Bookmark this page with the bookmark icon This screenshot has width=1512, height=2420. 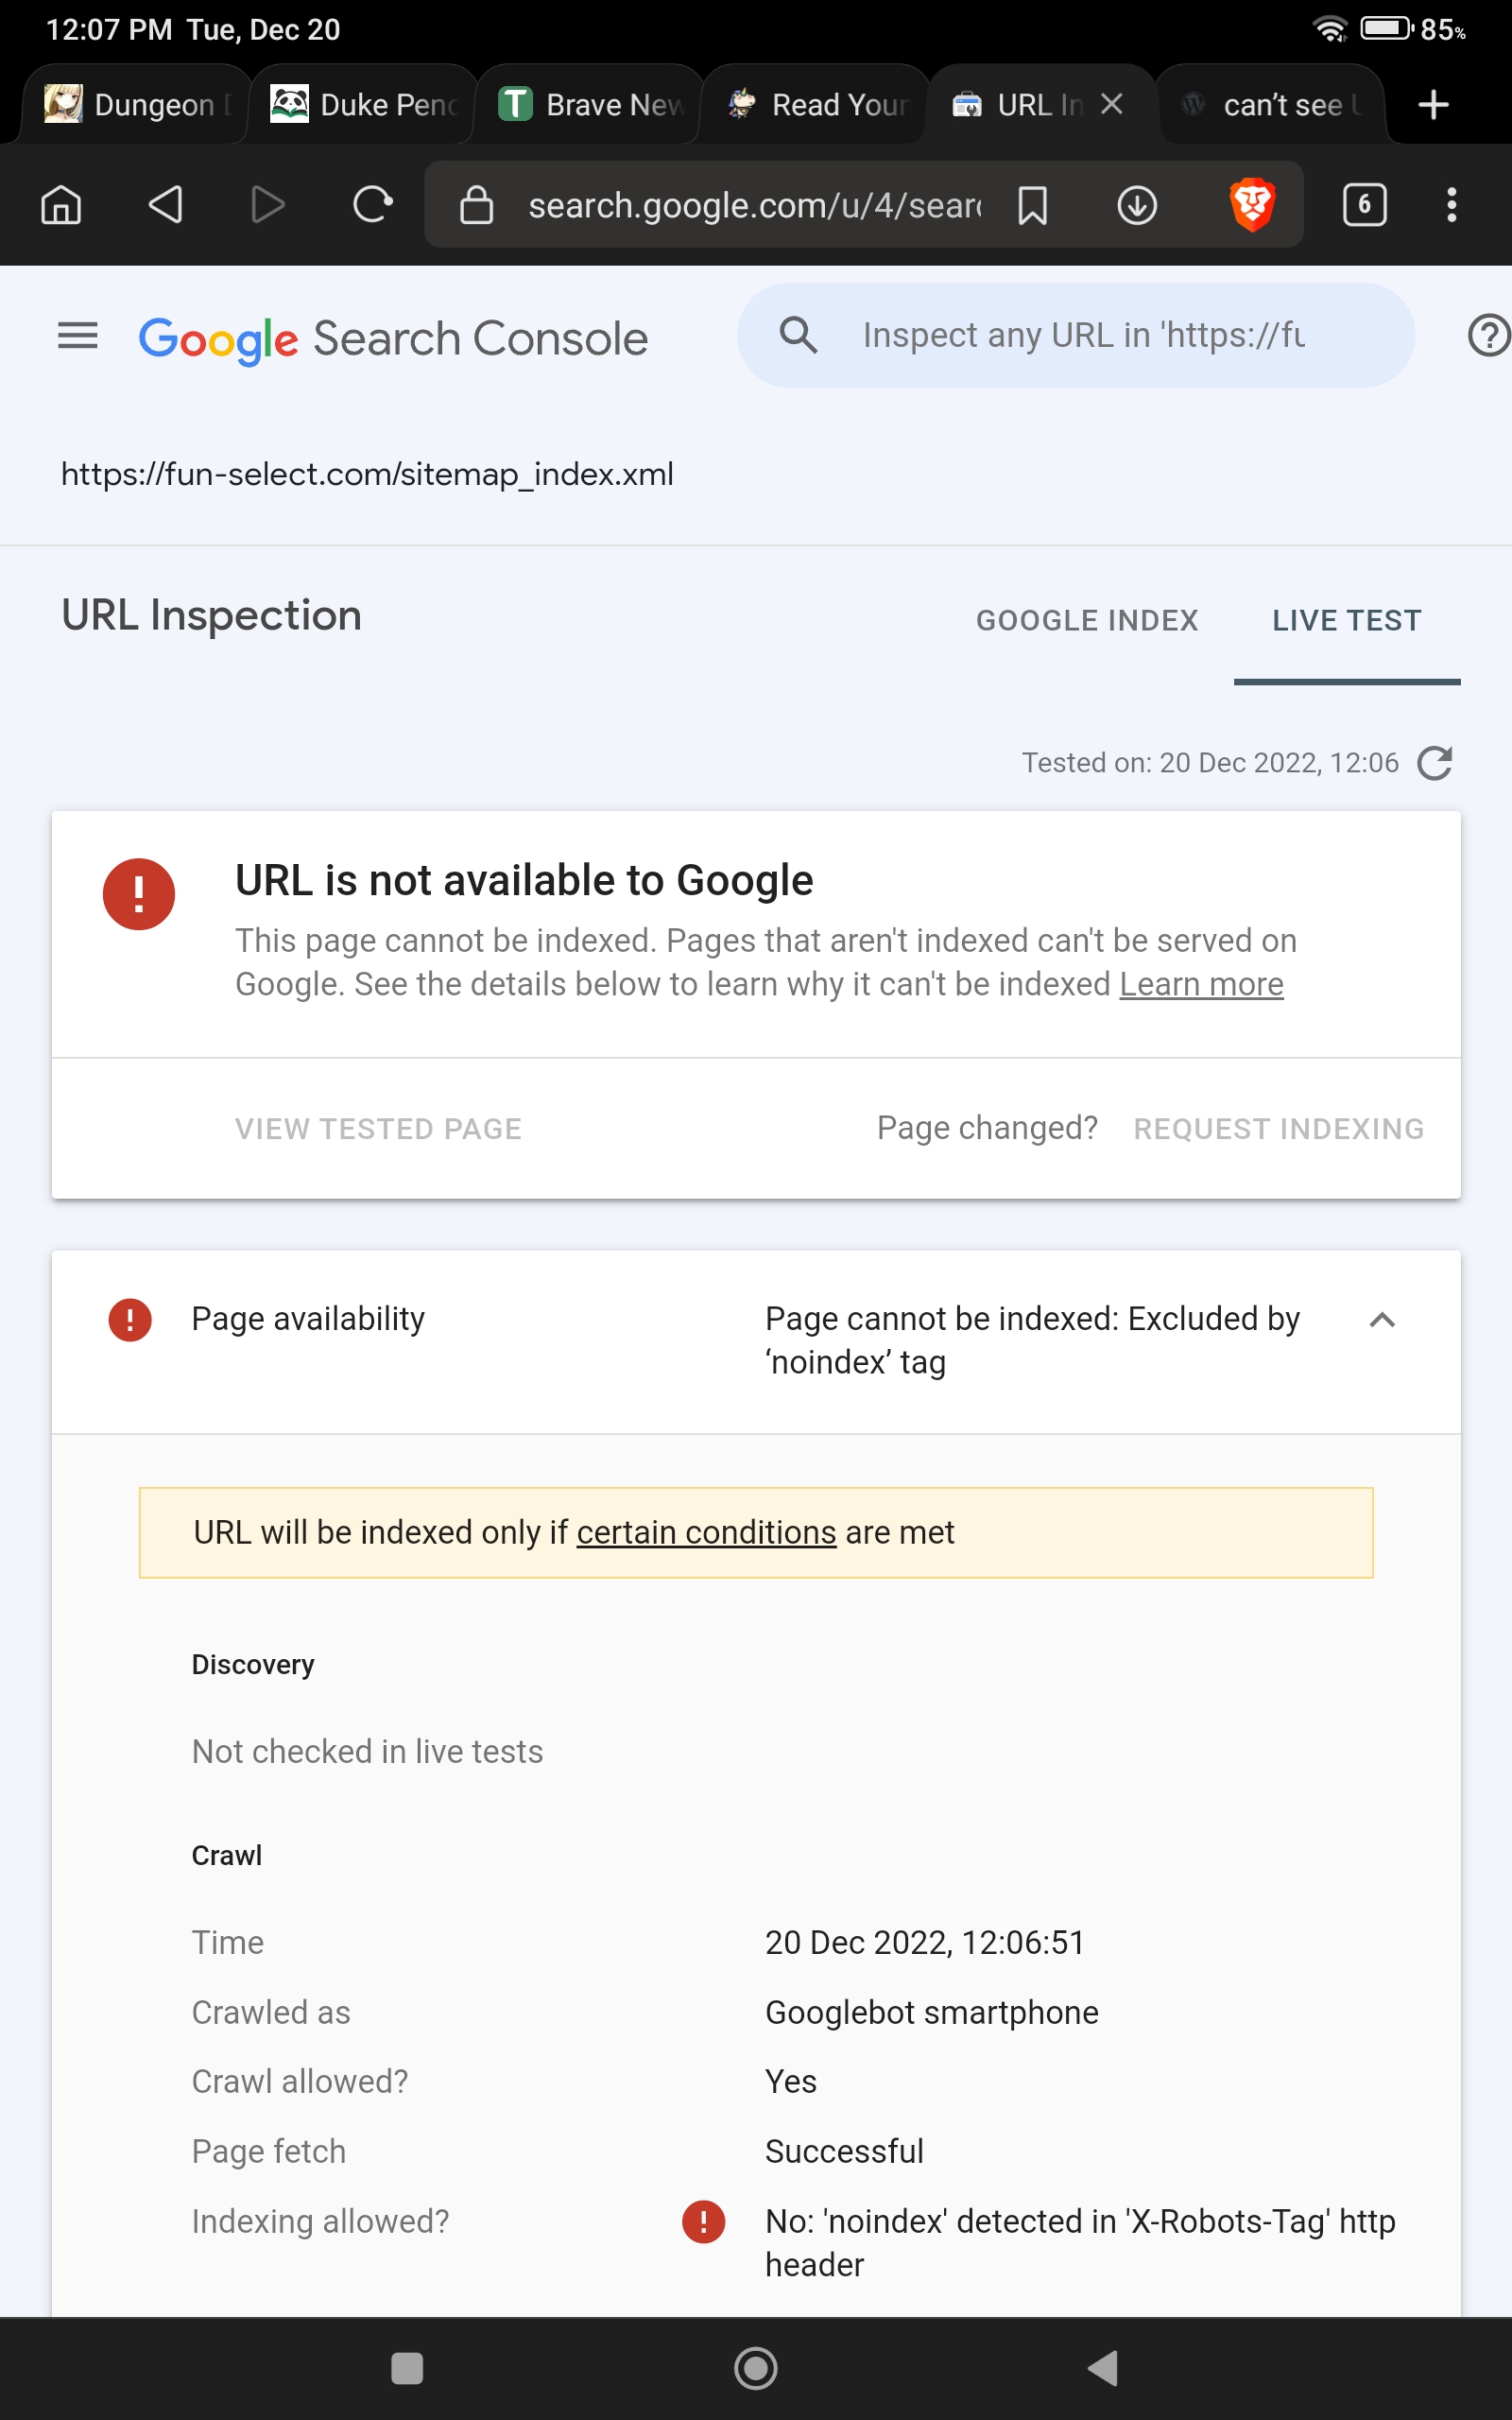[x=1032, y=205]
